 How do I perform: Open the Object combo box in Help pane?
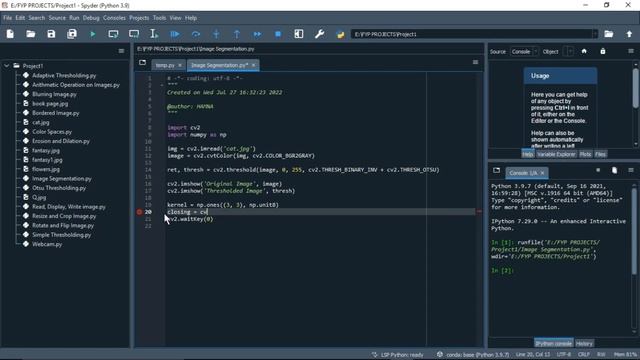(569, 51)
